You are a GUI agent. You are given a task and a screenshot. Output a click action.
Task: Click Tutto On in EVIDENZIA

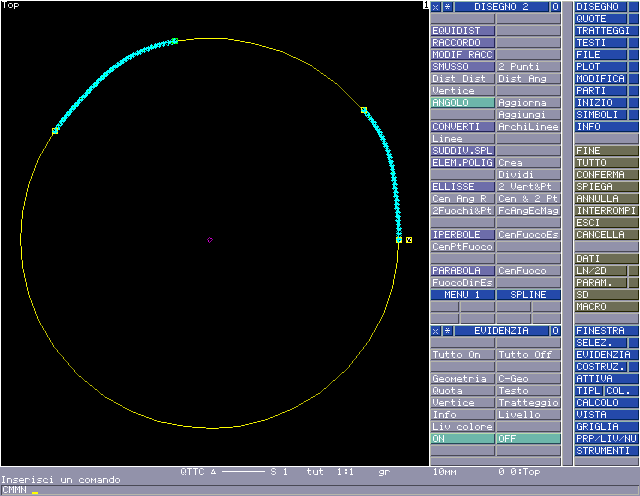tap(463, 355)
